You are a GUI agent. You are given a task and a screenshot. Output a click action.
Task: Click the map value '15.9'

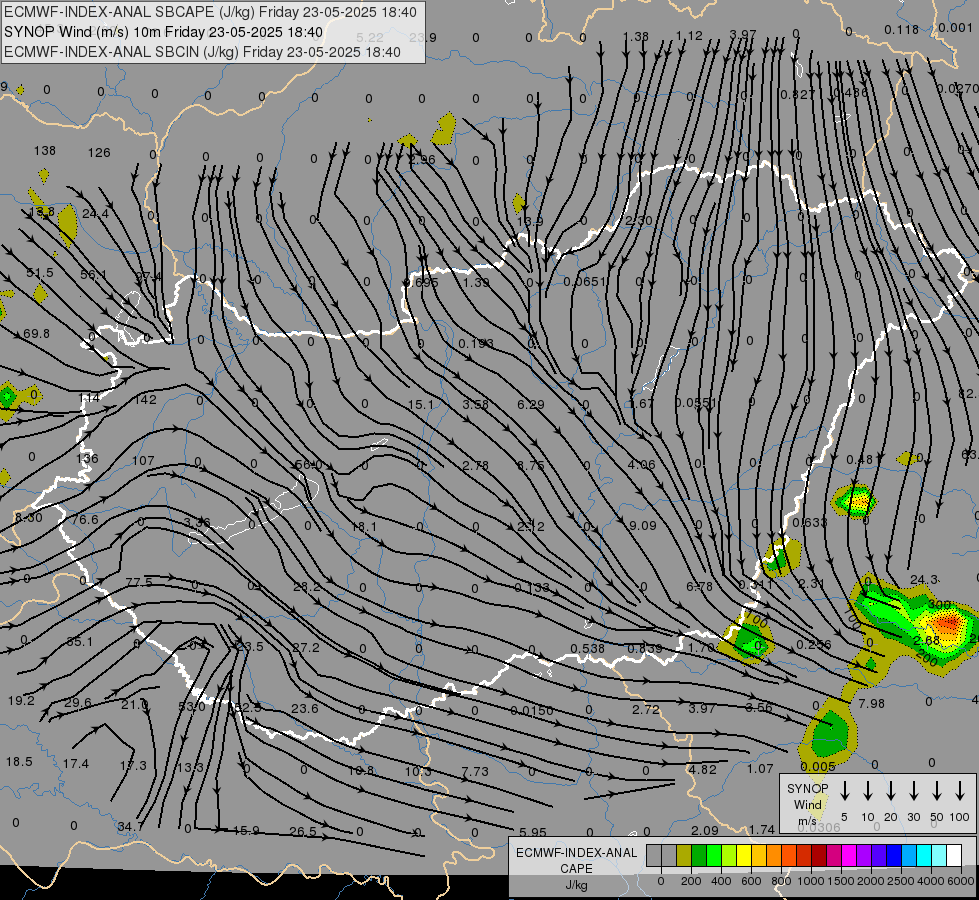click(246, 831)
